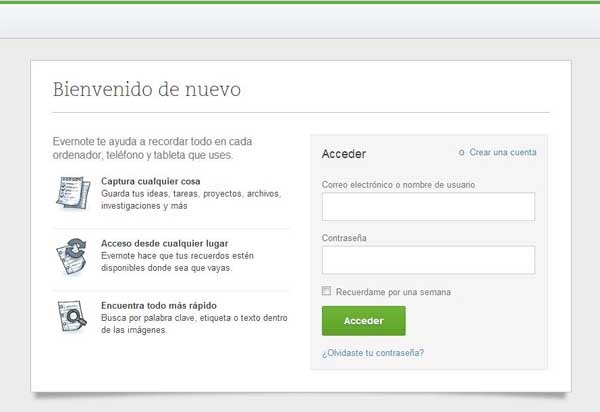Click the Recuerdame por una semana label text
This screenshot has height=412, width=600.
coord(393,292)
